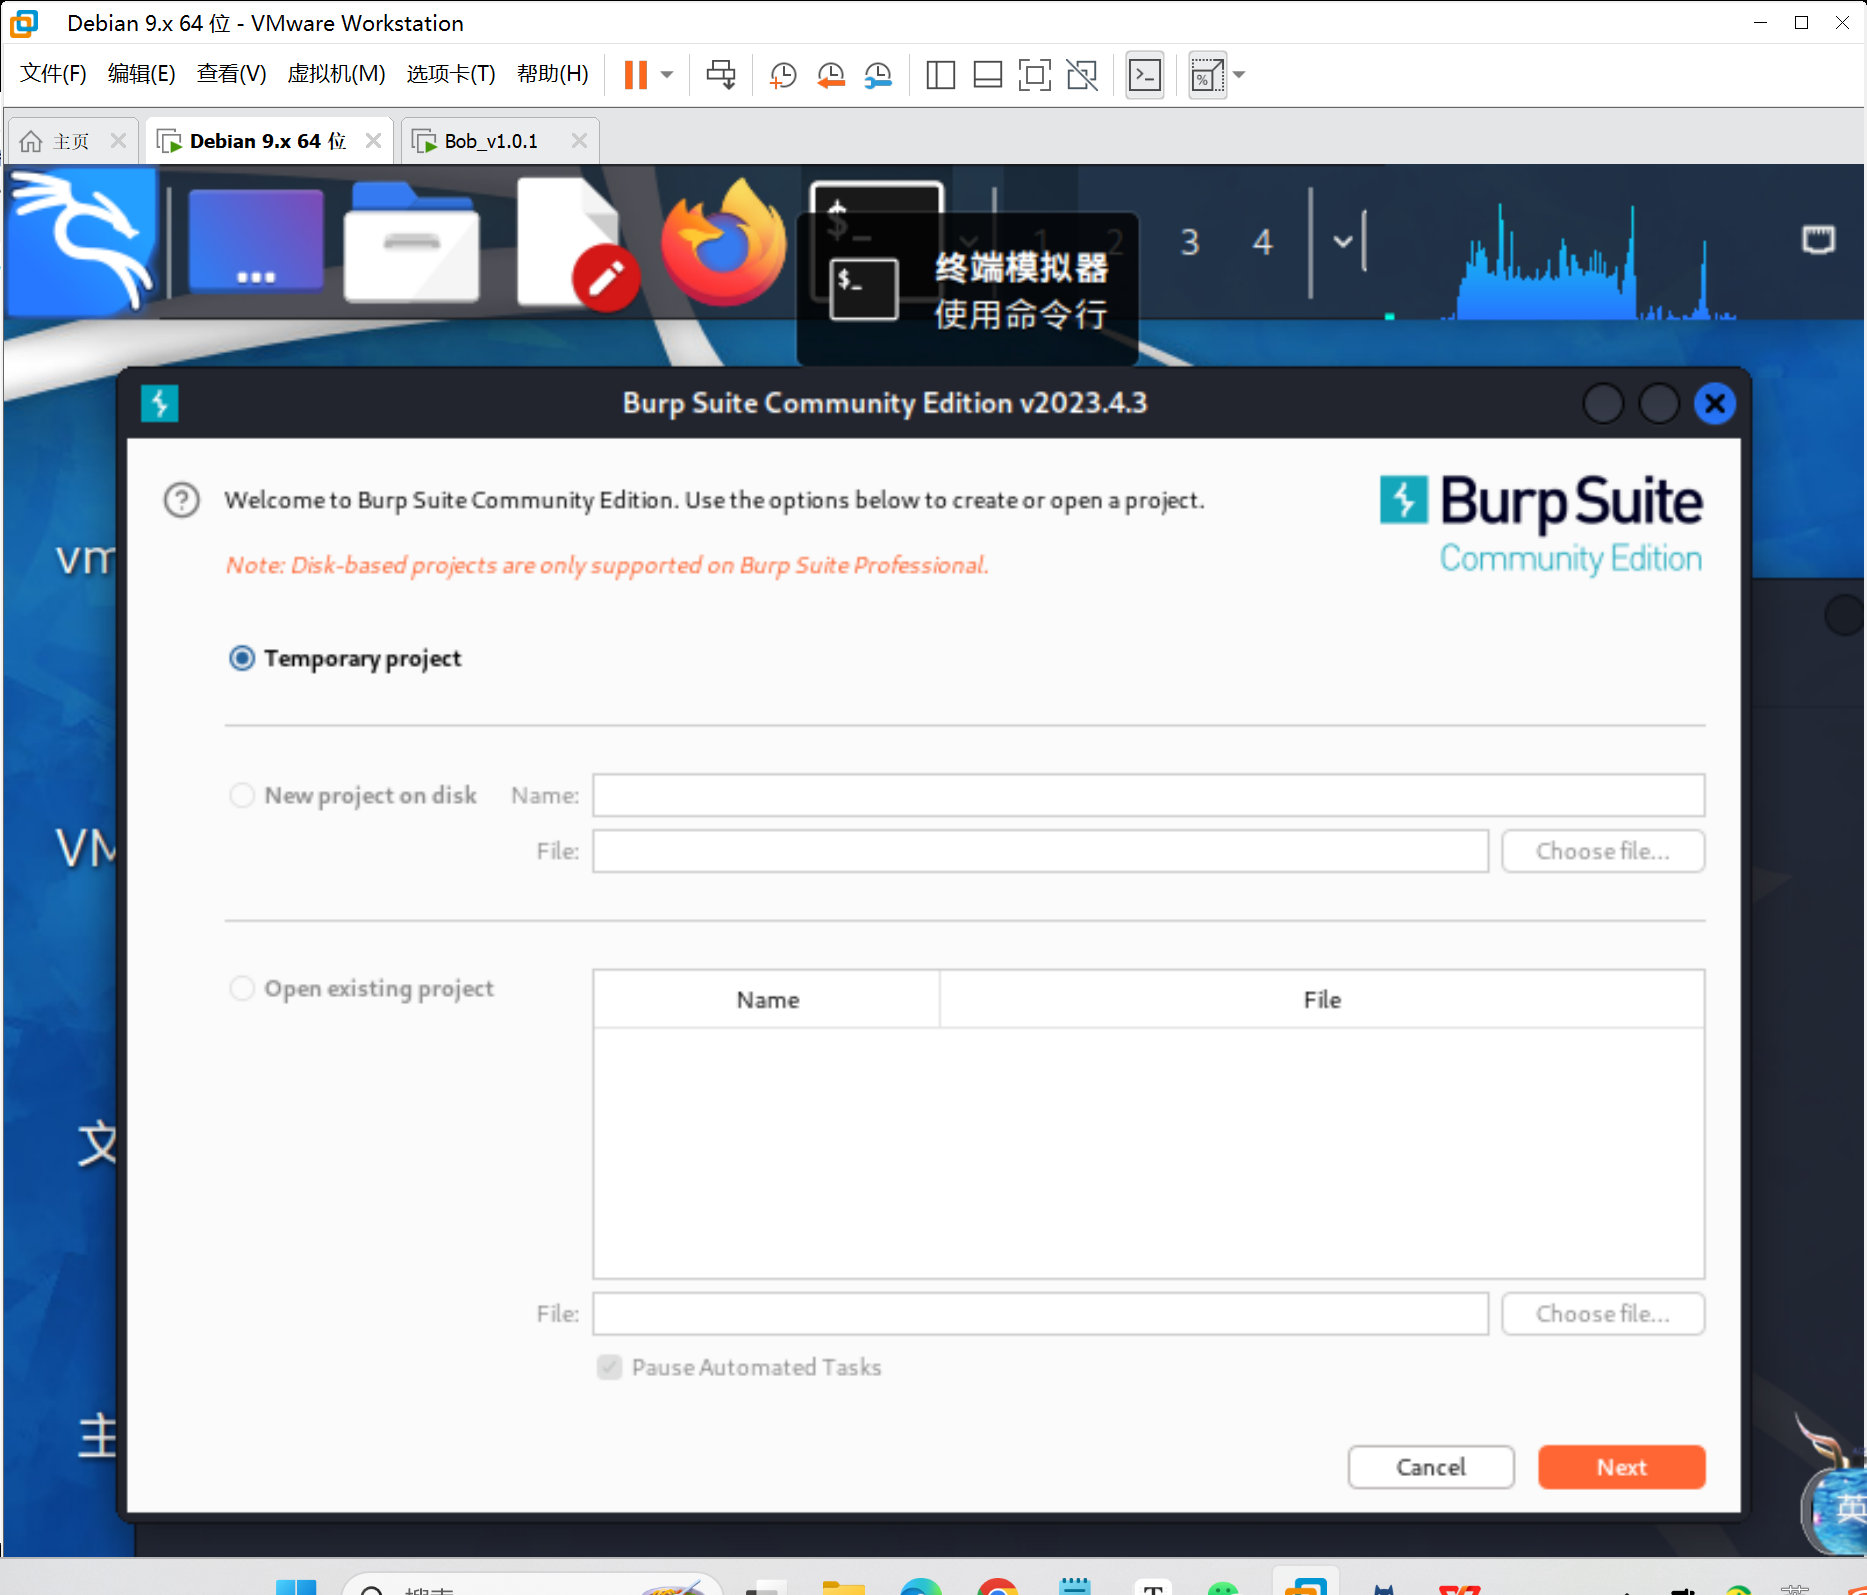
Task: Open the 查看(V) menu
Action: click(x=231, y=74)
